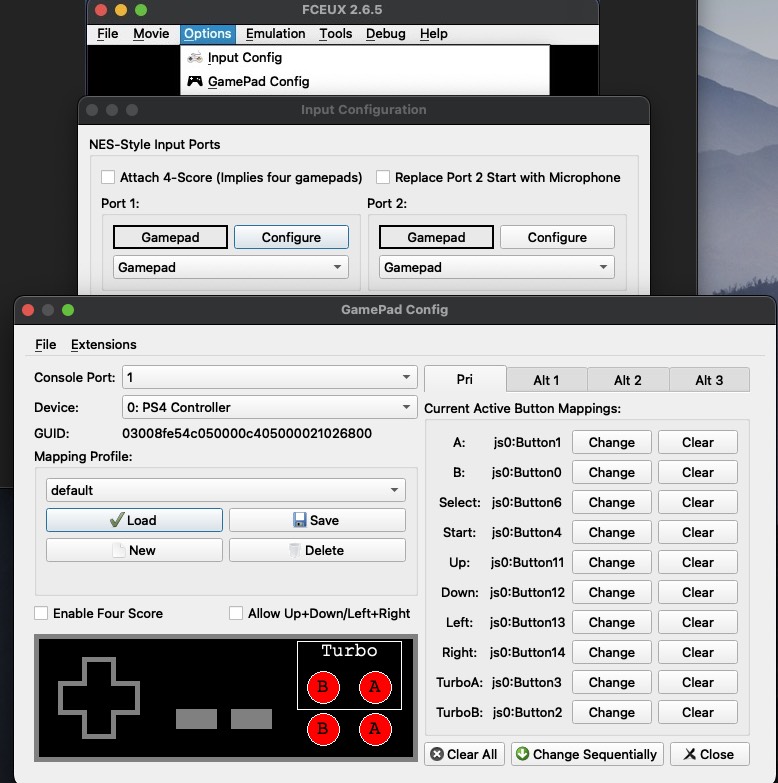Switch to the Alt 1 tab
Screen dimensions: 778x783
click(546, 380)
